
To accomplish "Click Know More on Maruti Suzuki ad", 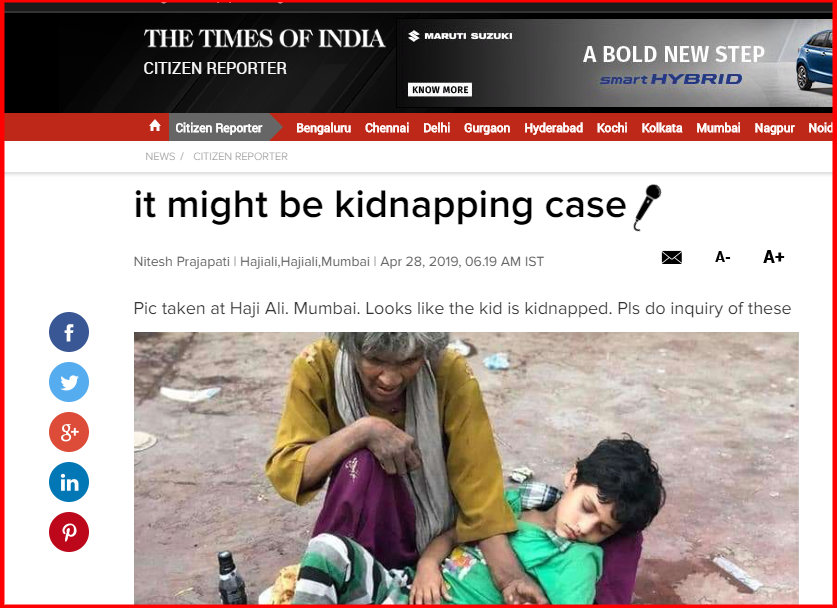I will pyautogui.click(x=440, y=90).
